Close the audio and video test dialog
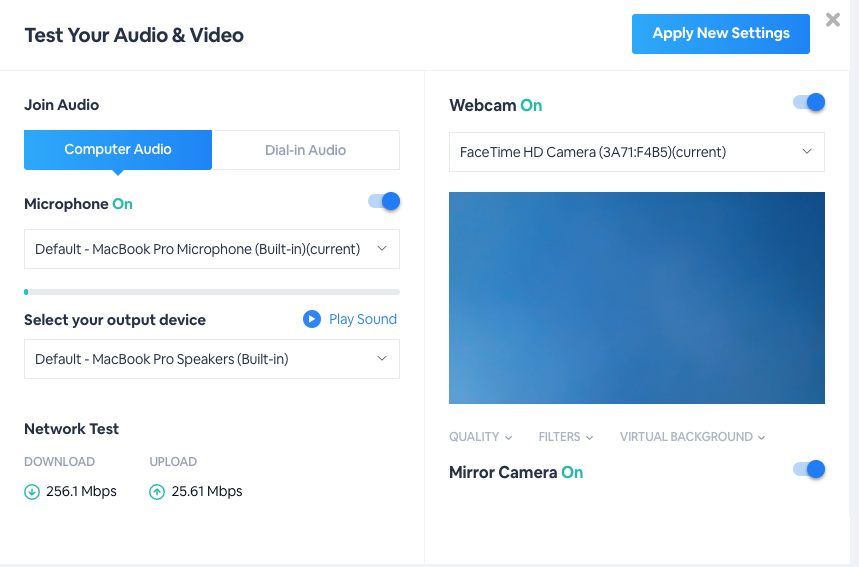Viewport: 859px width, 567px height. (833, 20)
